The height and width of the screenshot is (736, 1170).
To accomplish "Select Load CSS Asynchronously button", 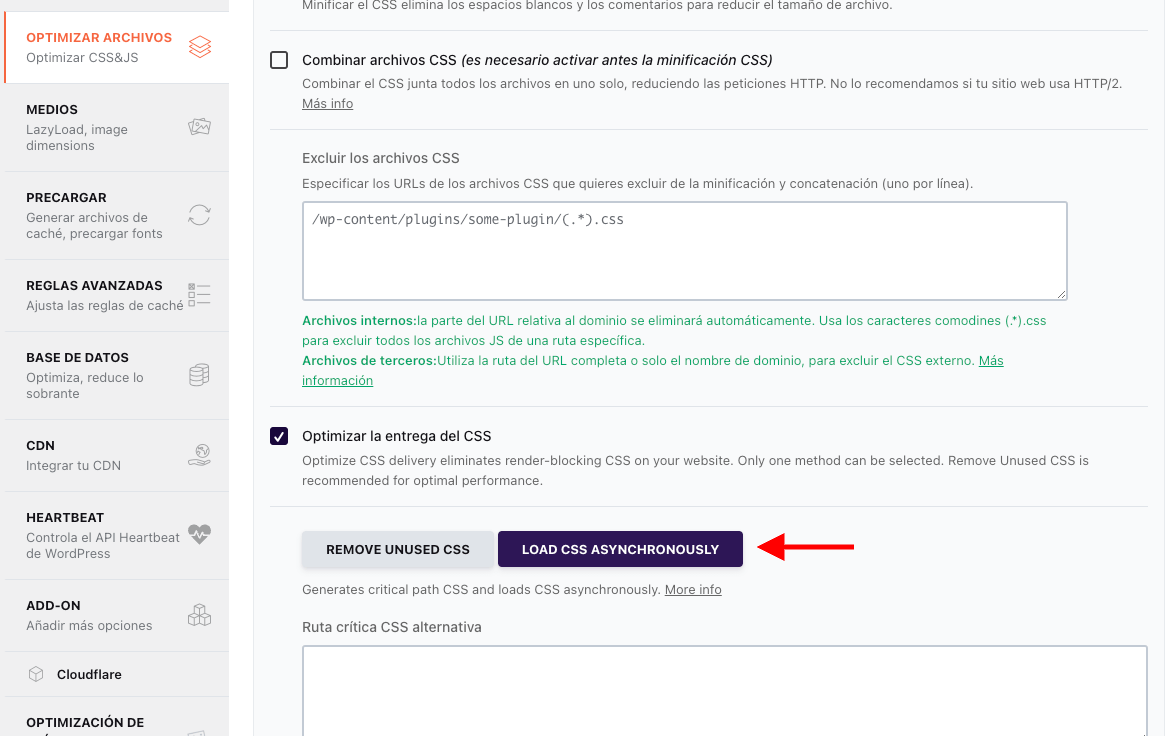I will [x=620, y=549].
